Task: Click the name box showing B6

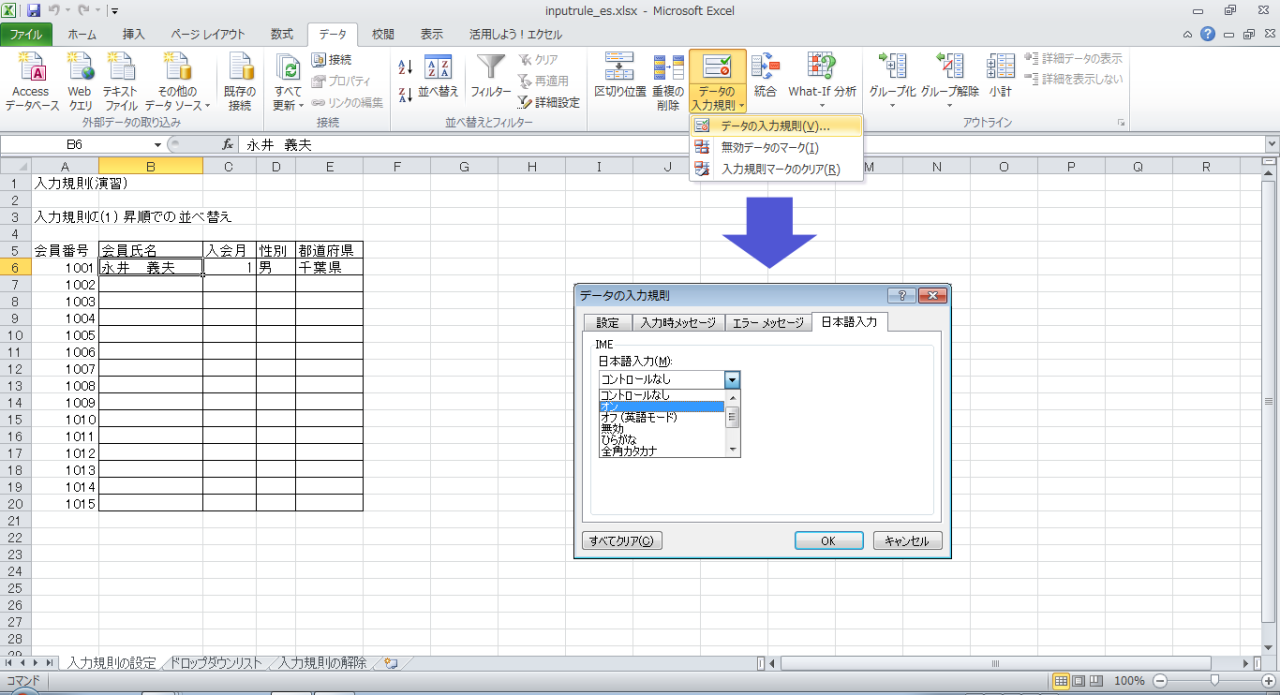Action: click(76, 145)
